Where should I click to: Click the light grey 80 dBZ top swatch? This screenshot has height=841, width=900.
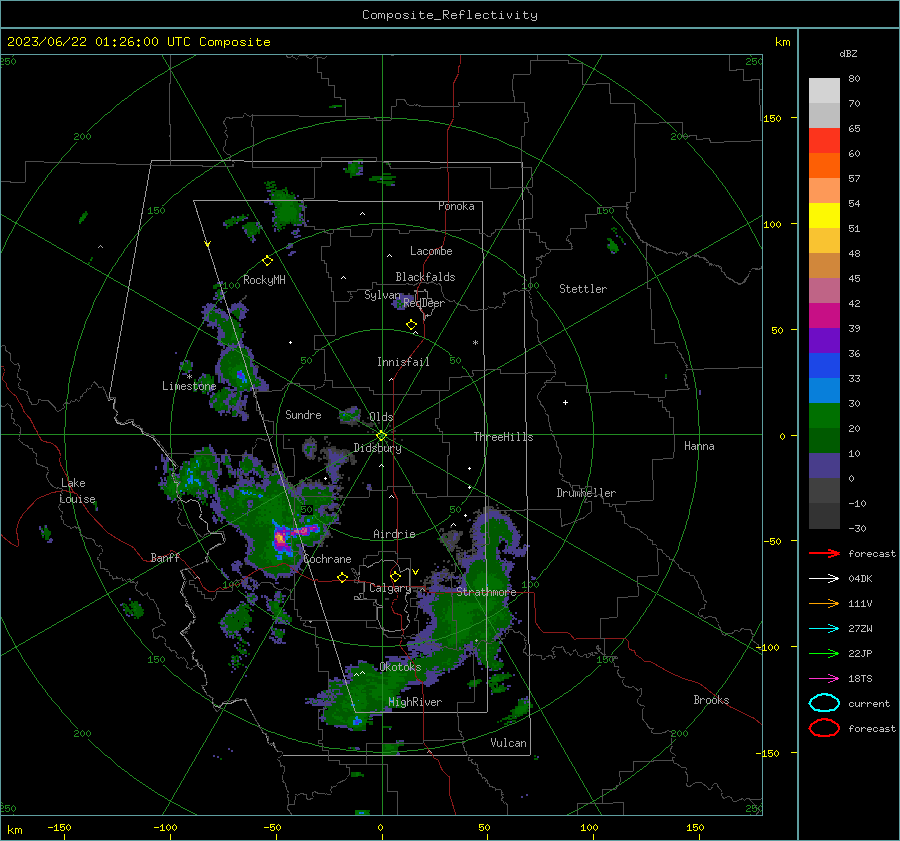824,90
